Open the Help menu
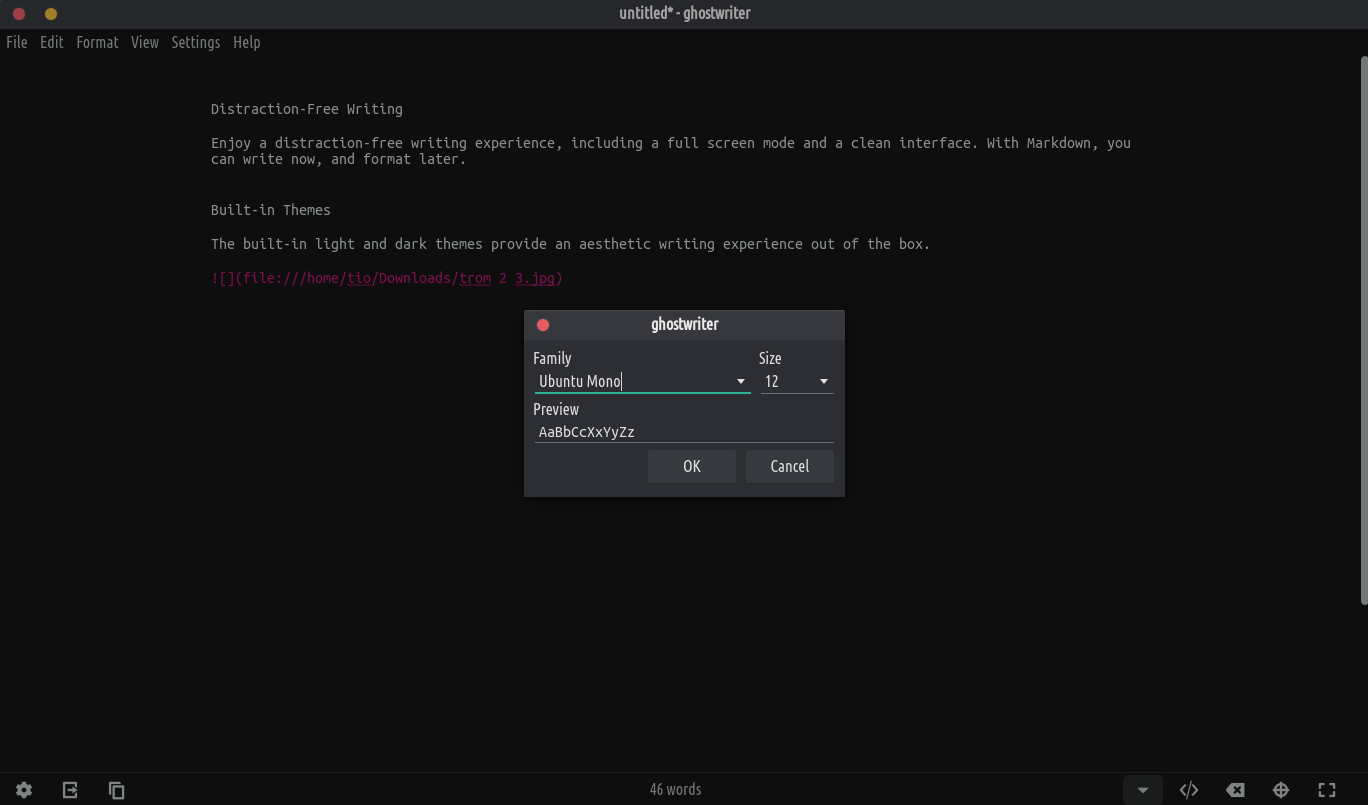This screenshot has width=1368, height=805. click(247, 42)
